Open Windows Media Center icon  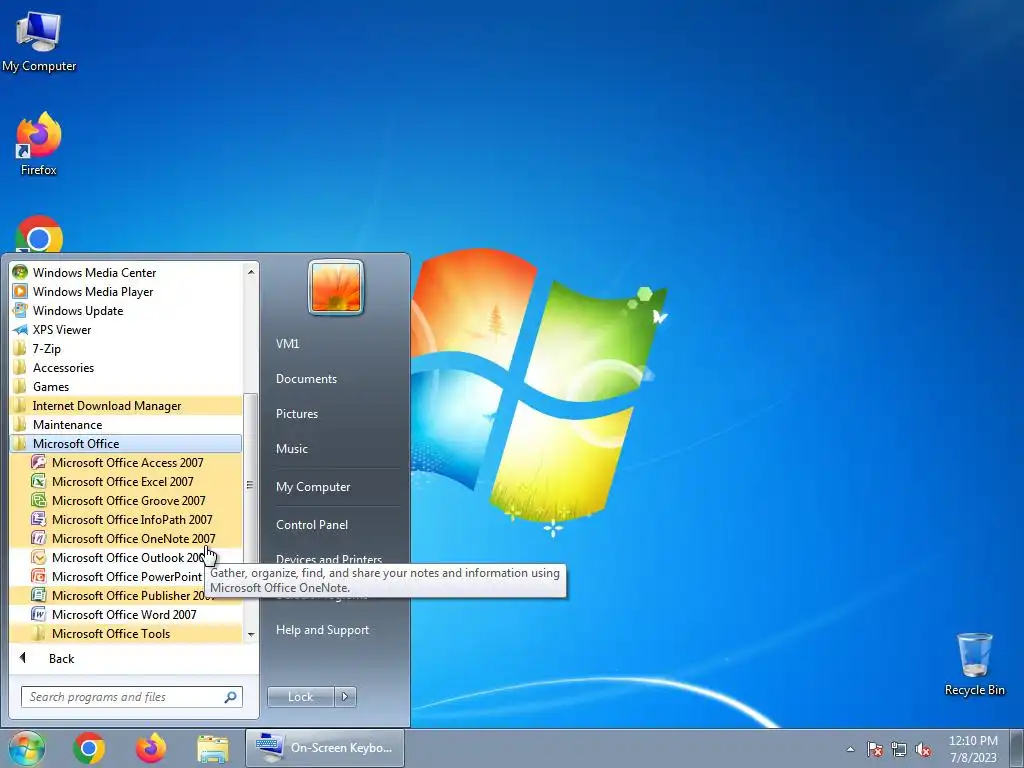pos(20,272)
